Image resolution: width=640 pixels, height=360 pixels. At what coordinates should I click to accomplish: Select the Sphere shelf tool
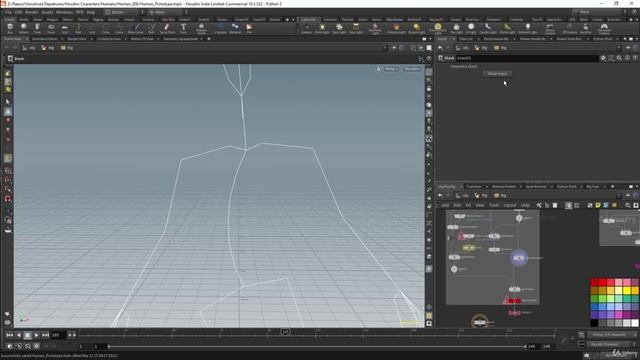(24, 28)
